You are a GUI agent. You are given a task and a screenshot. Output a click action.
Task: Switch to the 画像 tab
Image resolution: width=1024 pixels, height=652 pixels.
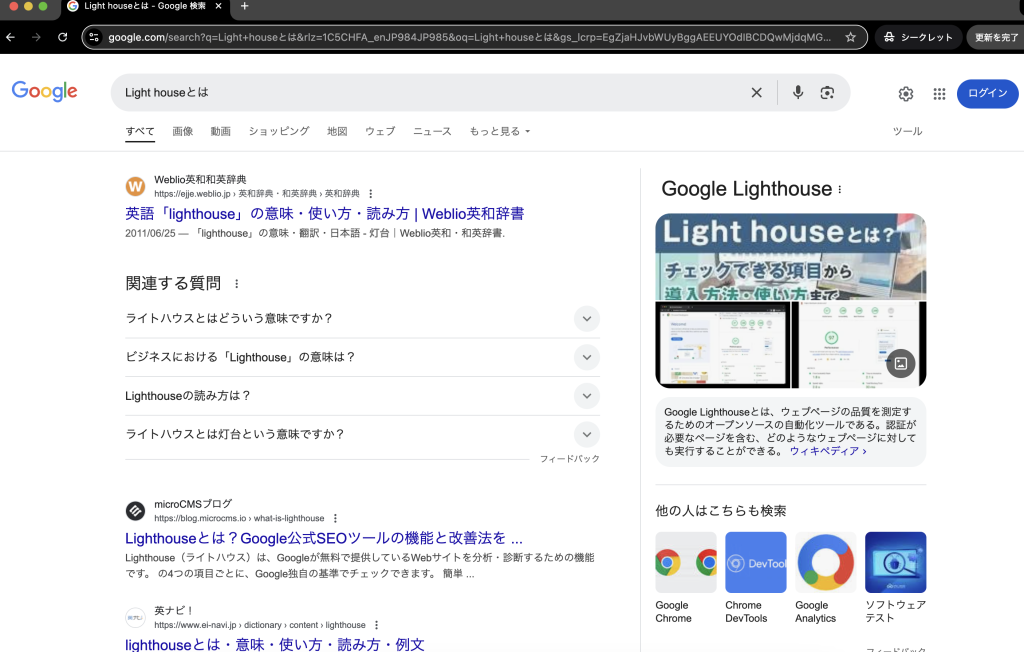pyautogui.click(x=182, y=131)
